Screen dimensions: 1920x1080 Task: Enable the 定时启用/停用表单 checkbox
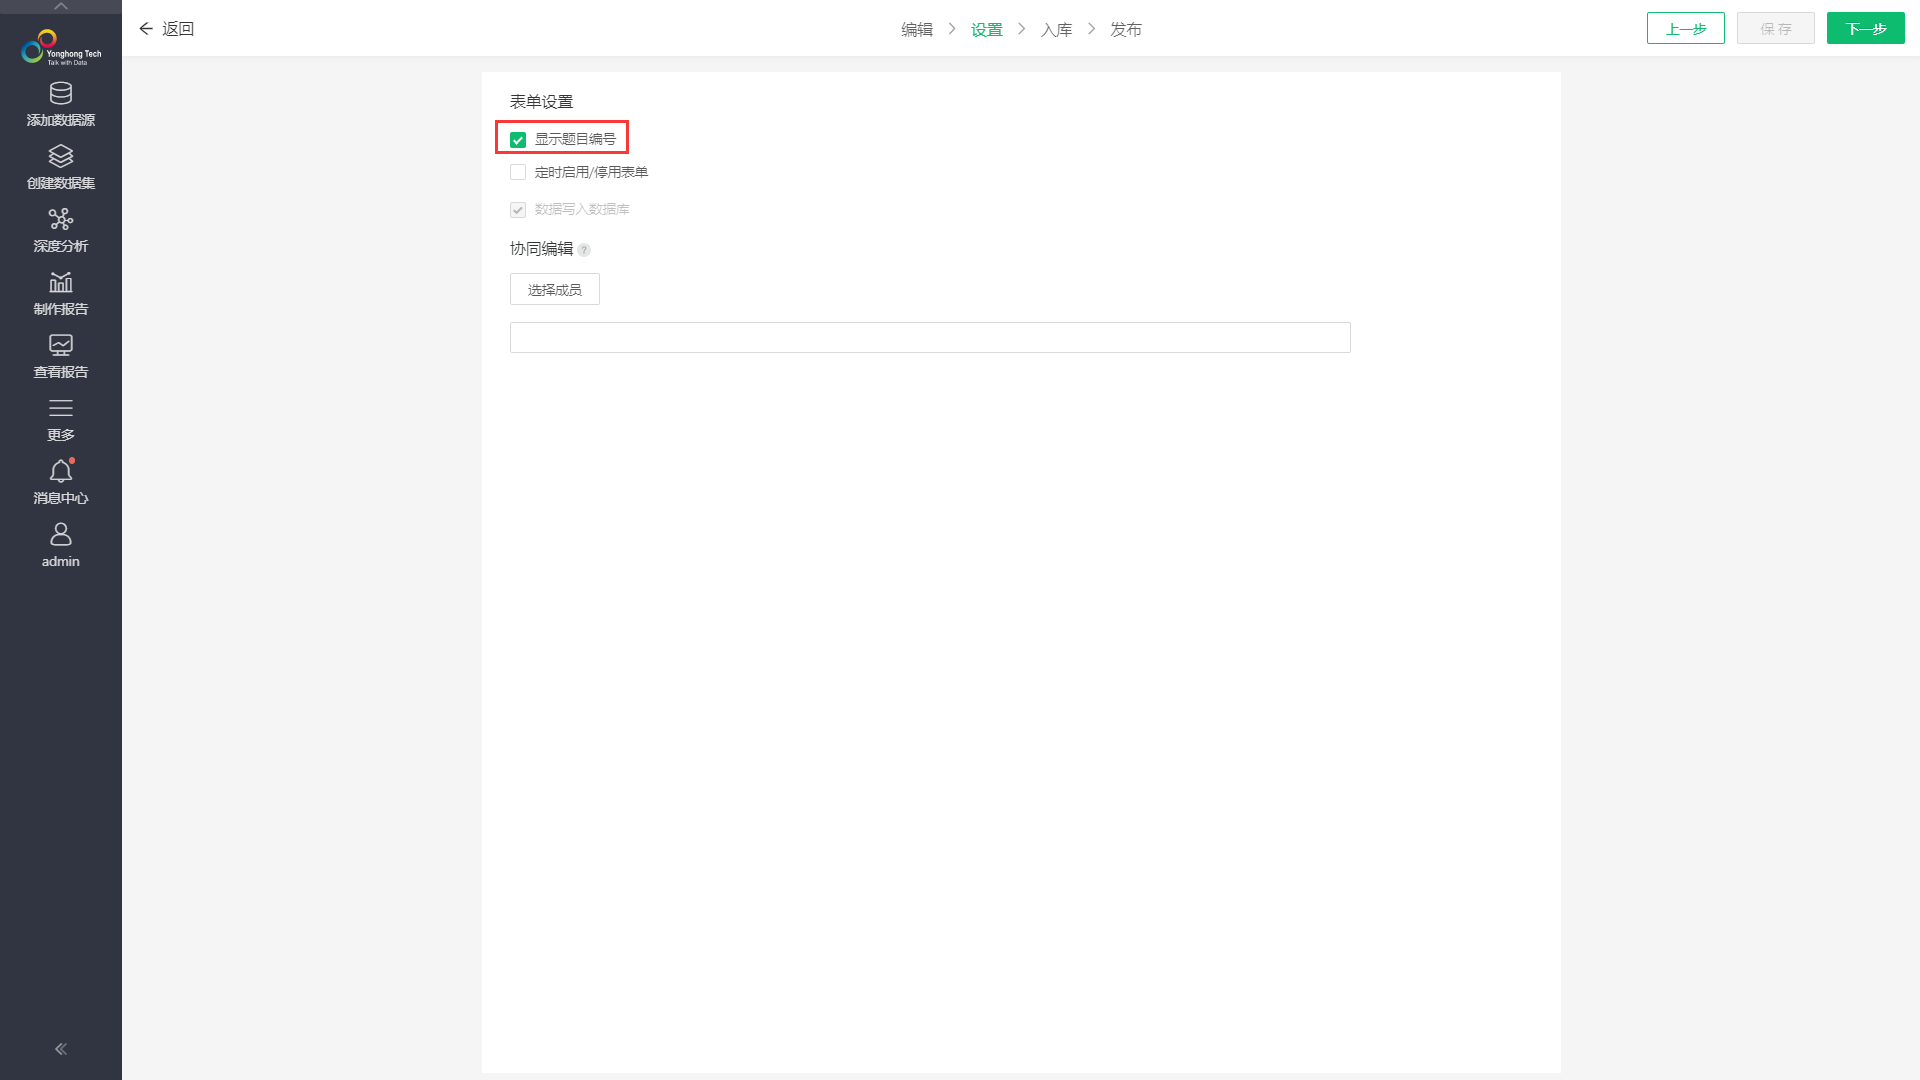[518, 172]
